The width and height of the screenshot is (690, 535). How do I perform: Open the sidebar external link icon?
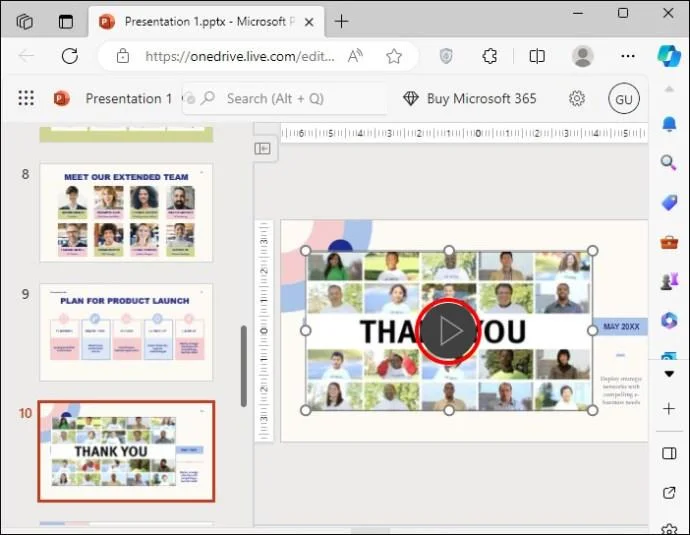coord(669,493)
